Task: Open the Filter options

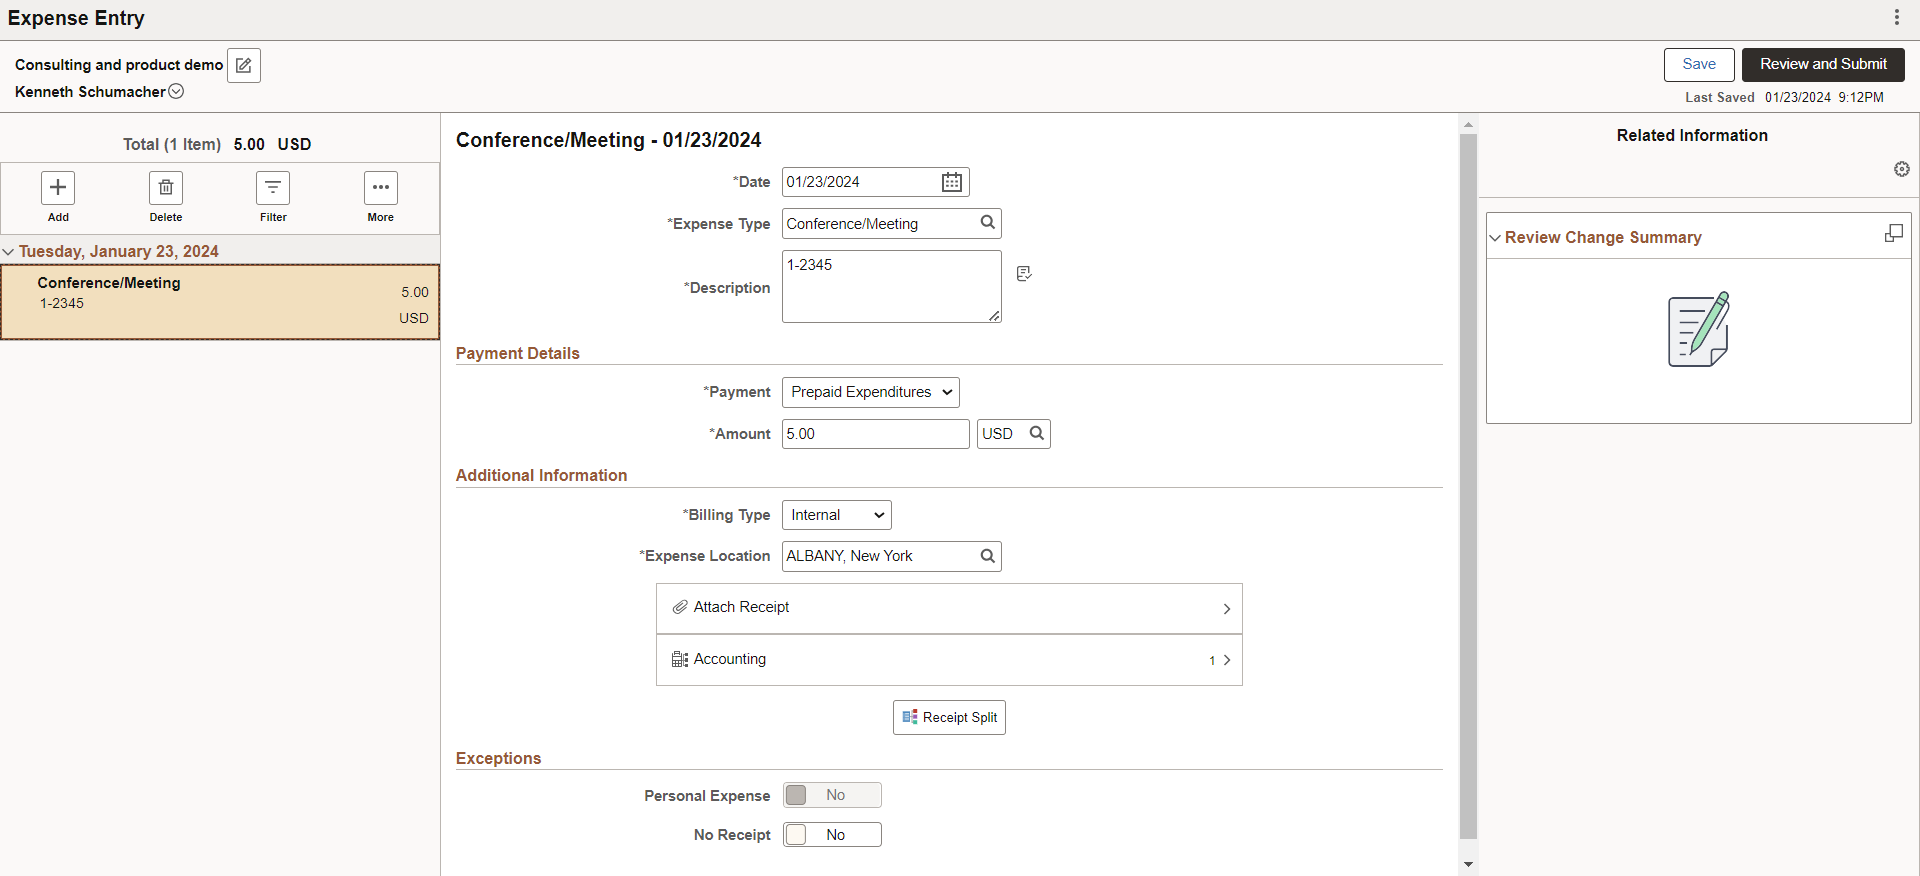Action: tap(273, 188)
